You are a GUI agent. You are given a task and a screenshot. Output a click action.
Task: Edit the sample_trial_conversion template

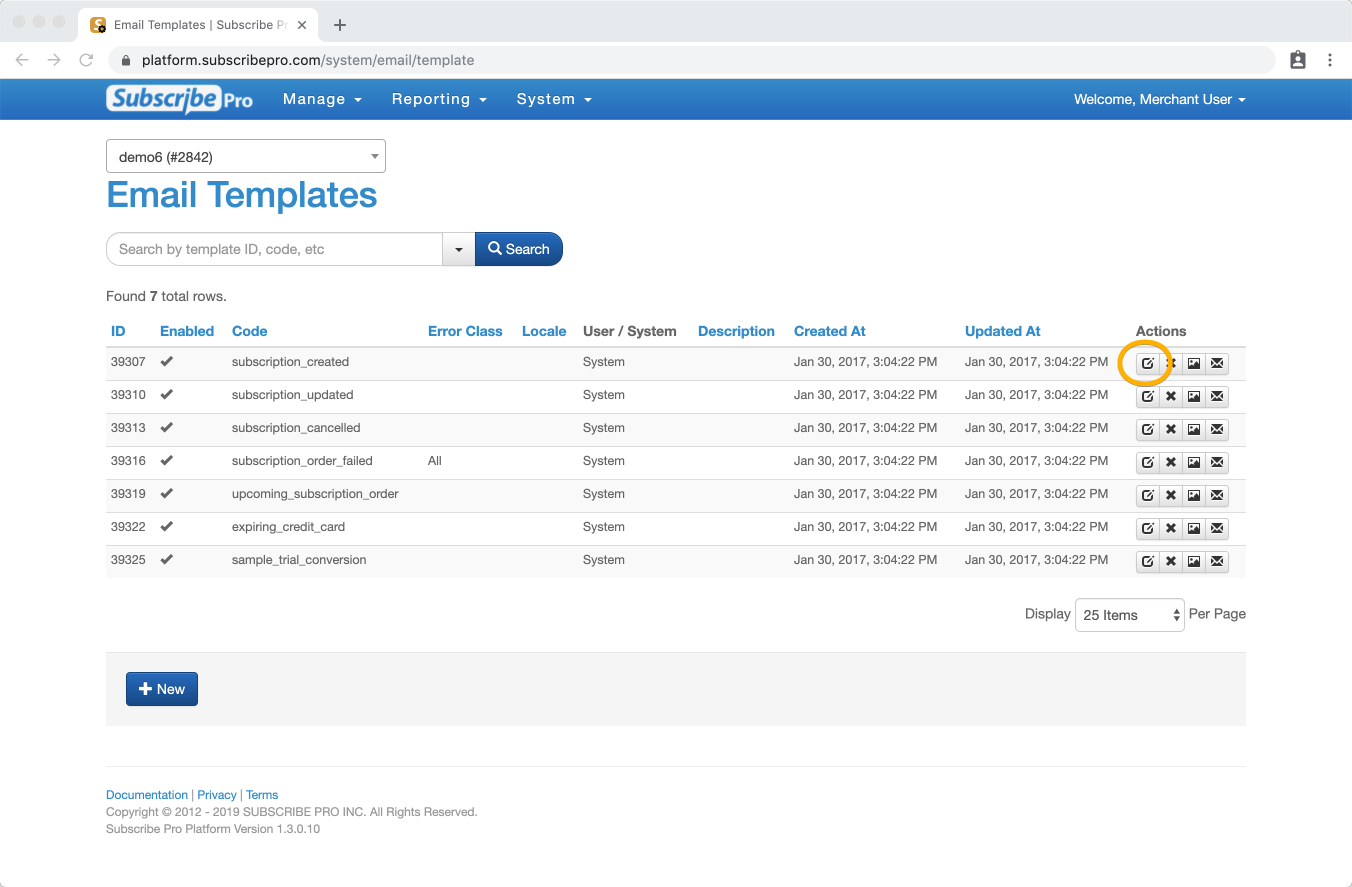click(x=1148, y=562)
